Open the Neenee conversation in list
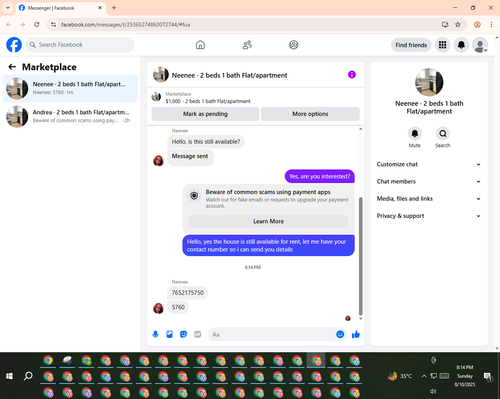Viewport: 500px width, 399px height. point(70,88)
